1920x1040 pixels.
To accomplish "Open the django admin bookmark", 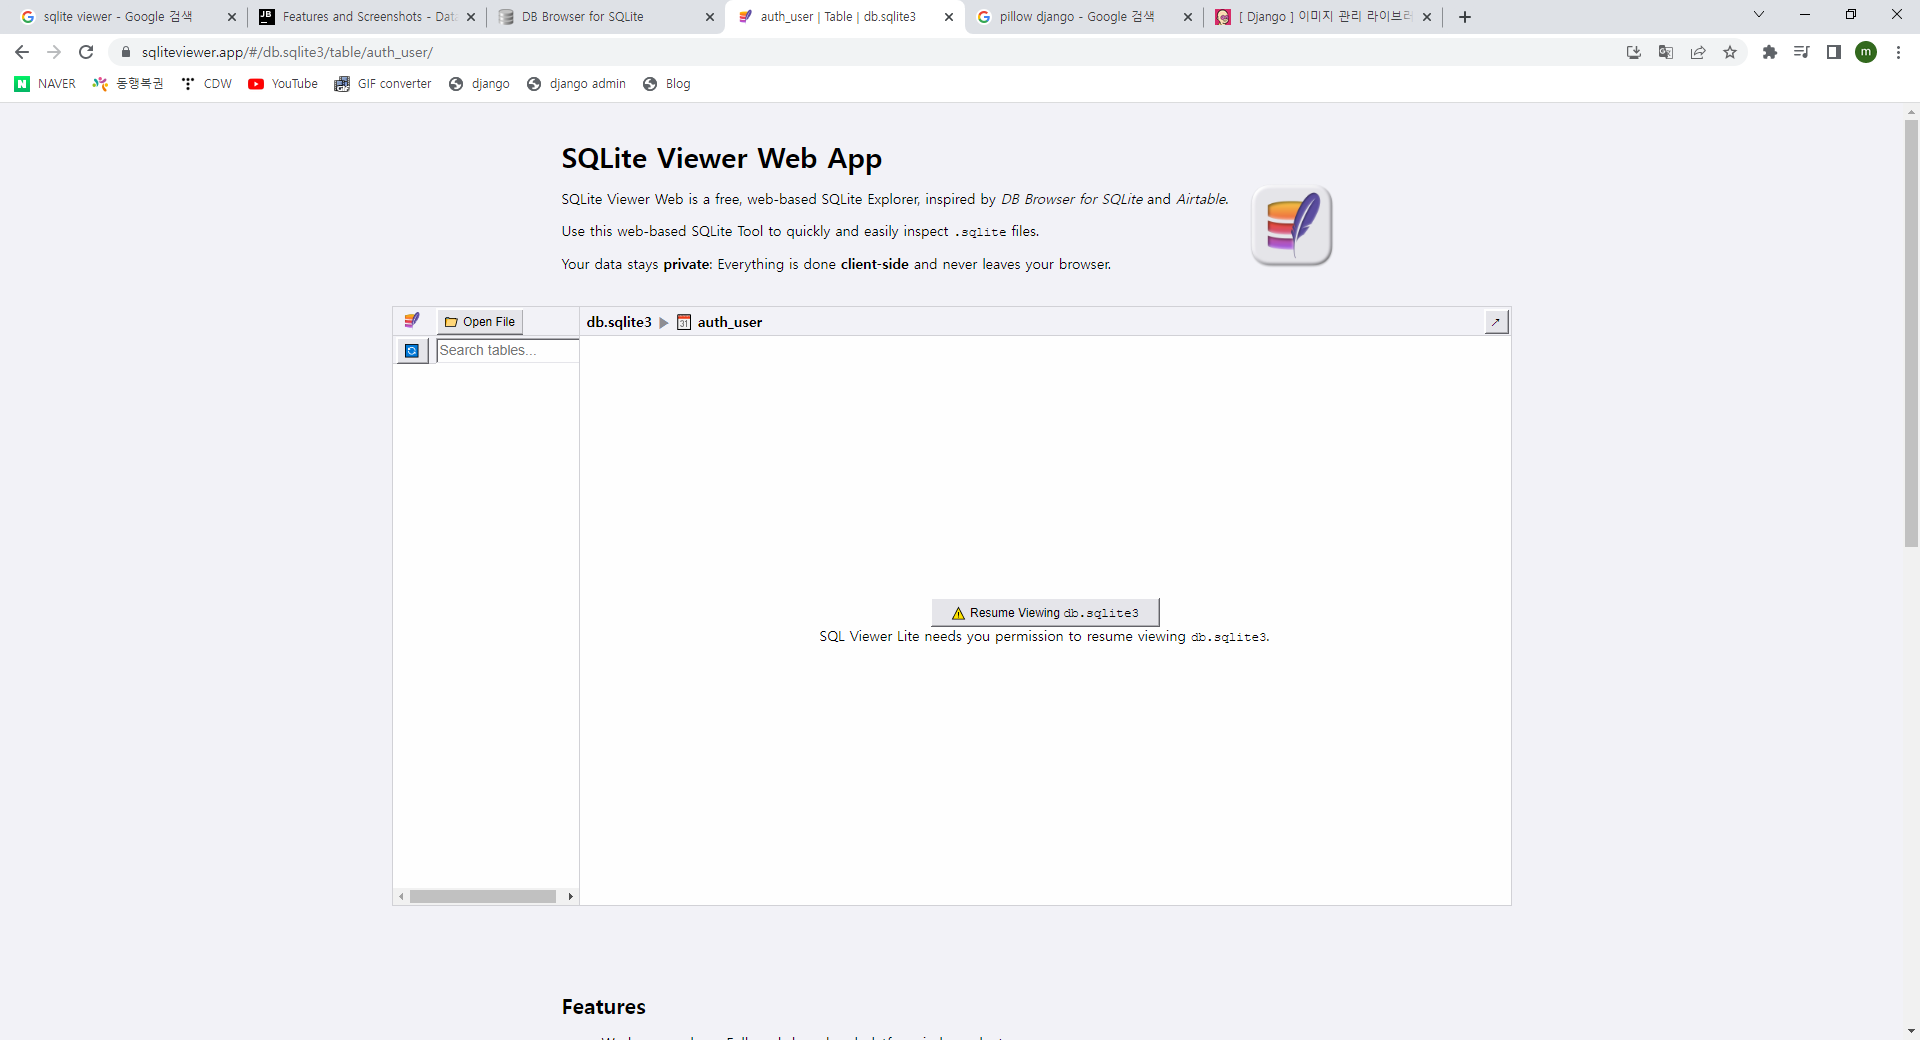I will [576, 84].
